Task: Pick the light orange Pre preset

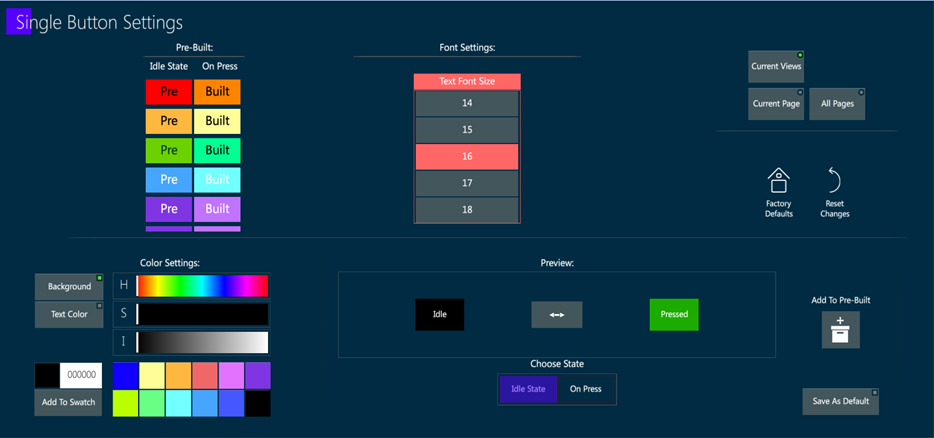Action: tap(169, 121)
